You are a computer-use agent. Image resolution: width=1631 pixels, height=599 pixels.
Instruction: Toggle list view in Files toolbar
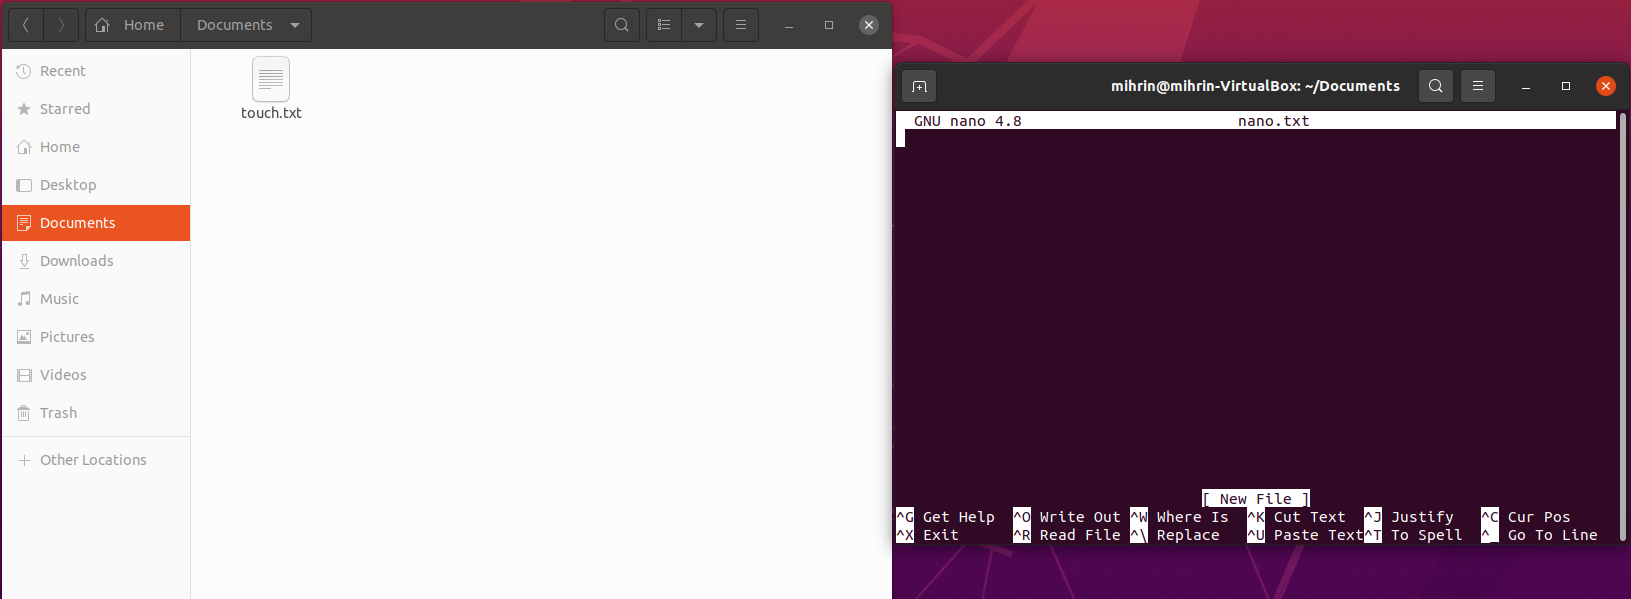tap(664, 25)
